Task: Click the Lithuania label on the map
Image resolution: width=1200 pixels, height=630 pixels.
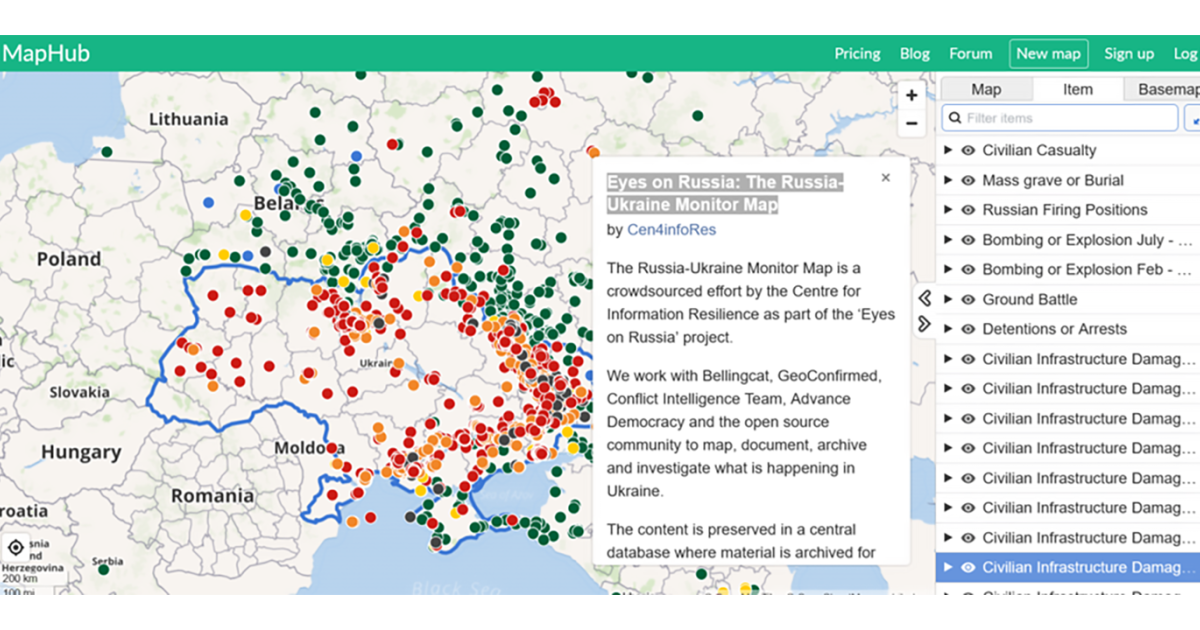Action: pos(189,119)
